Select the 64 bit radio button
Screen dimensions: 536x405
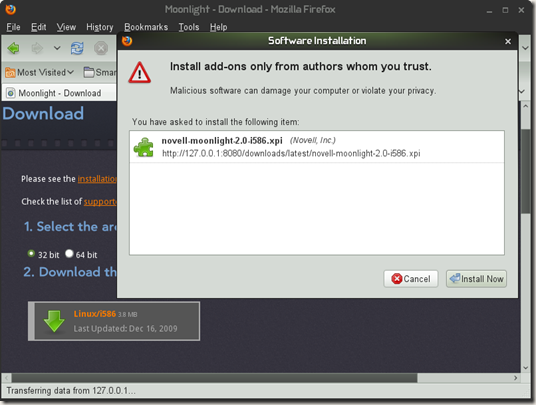click(69, 254)
